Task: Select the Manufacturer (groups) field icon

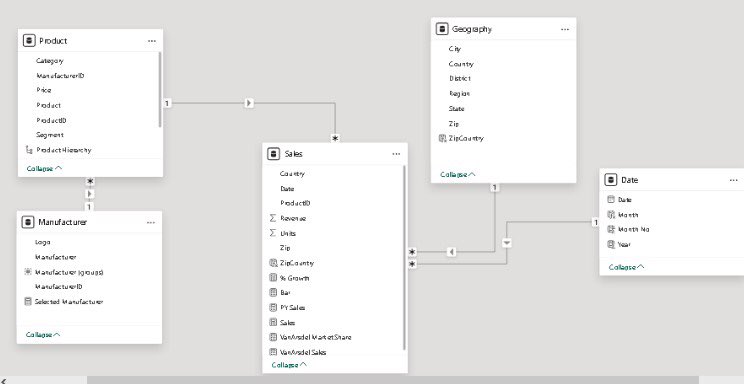Action: 28,272
